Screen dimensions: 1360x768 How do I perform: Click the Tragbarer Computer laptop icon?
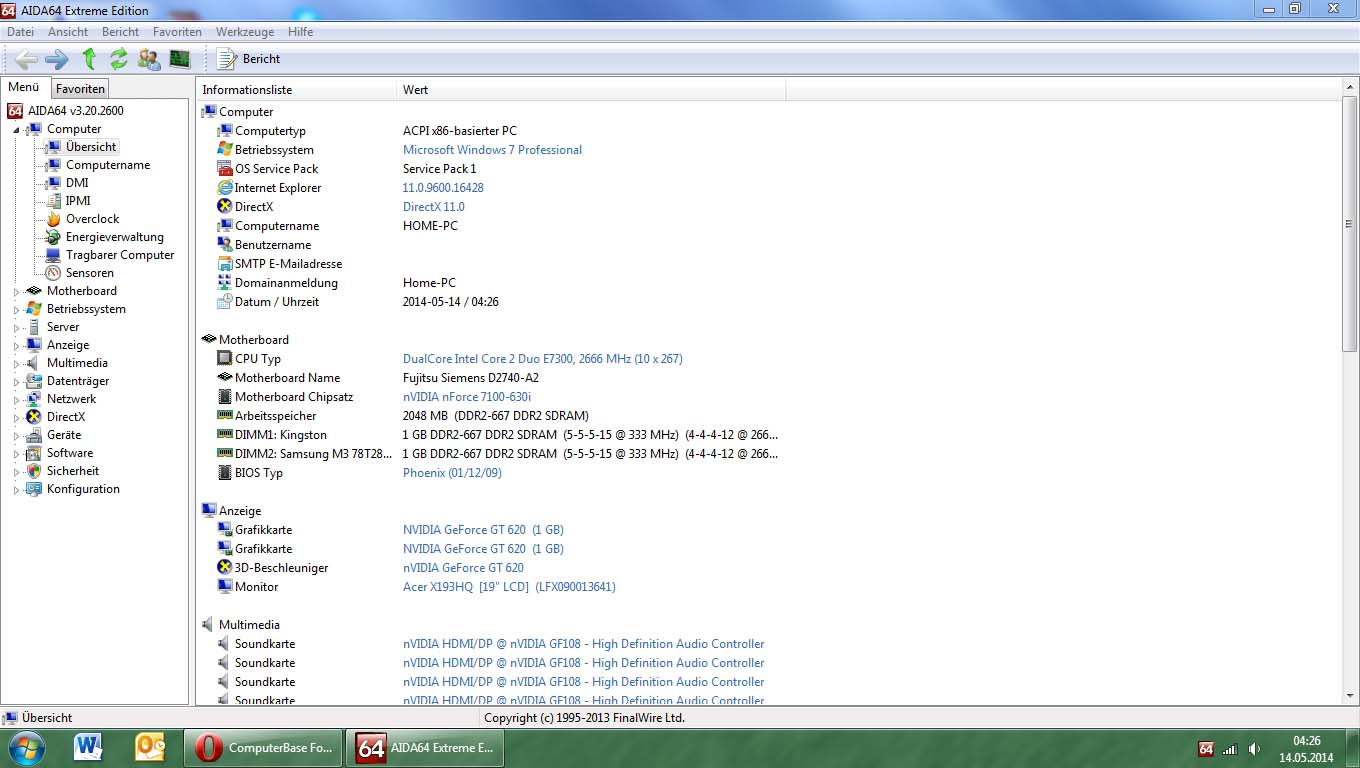click(53, 255)
